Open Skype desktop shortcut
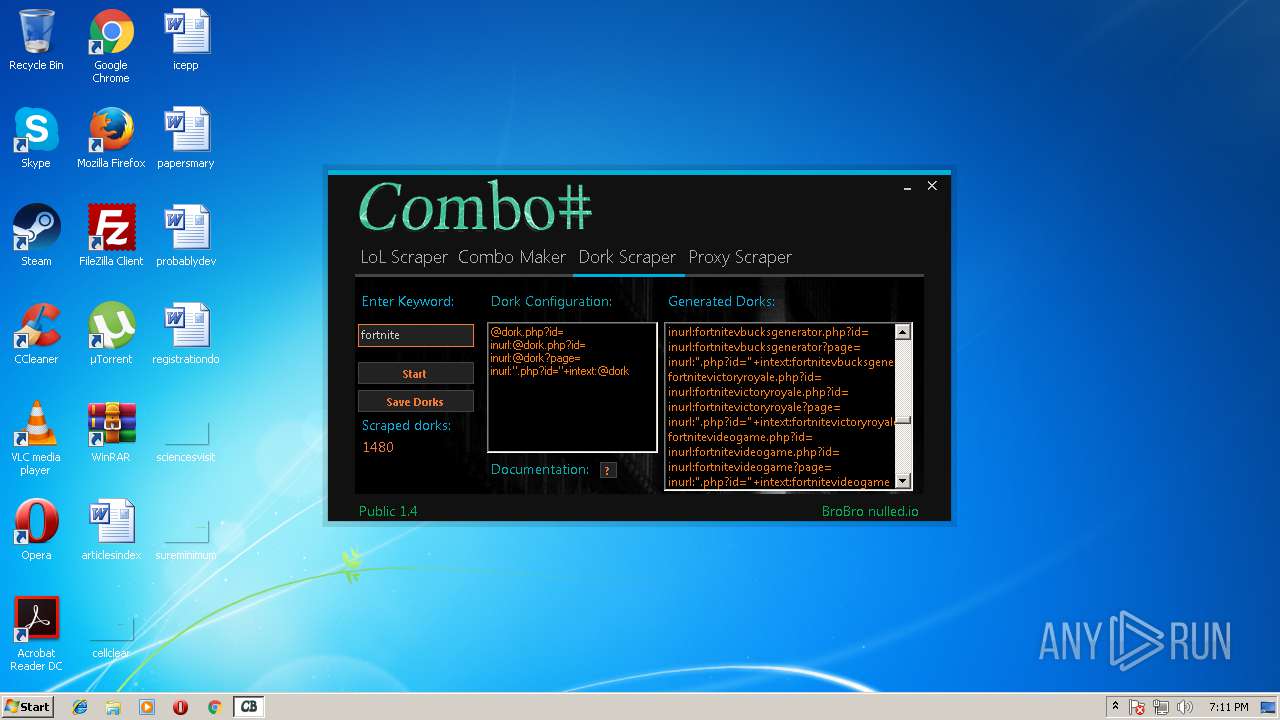 pyautogui.click(x=36, y=138)
